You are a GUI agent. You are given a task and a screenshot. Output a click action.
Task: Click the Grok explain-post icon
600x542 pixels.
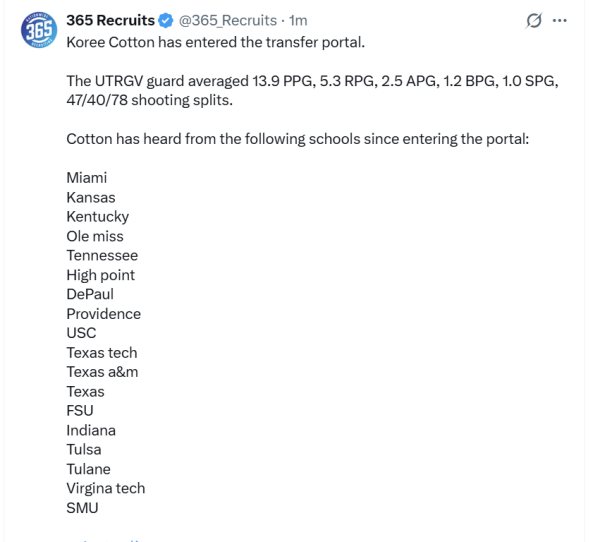coord(534,21)
